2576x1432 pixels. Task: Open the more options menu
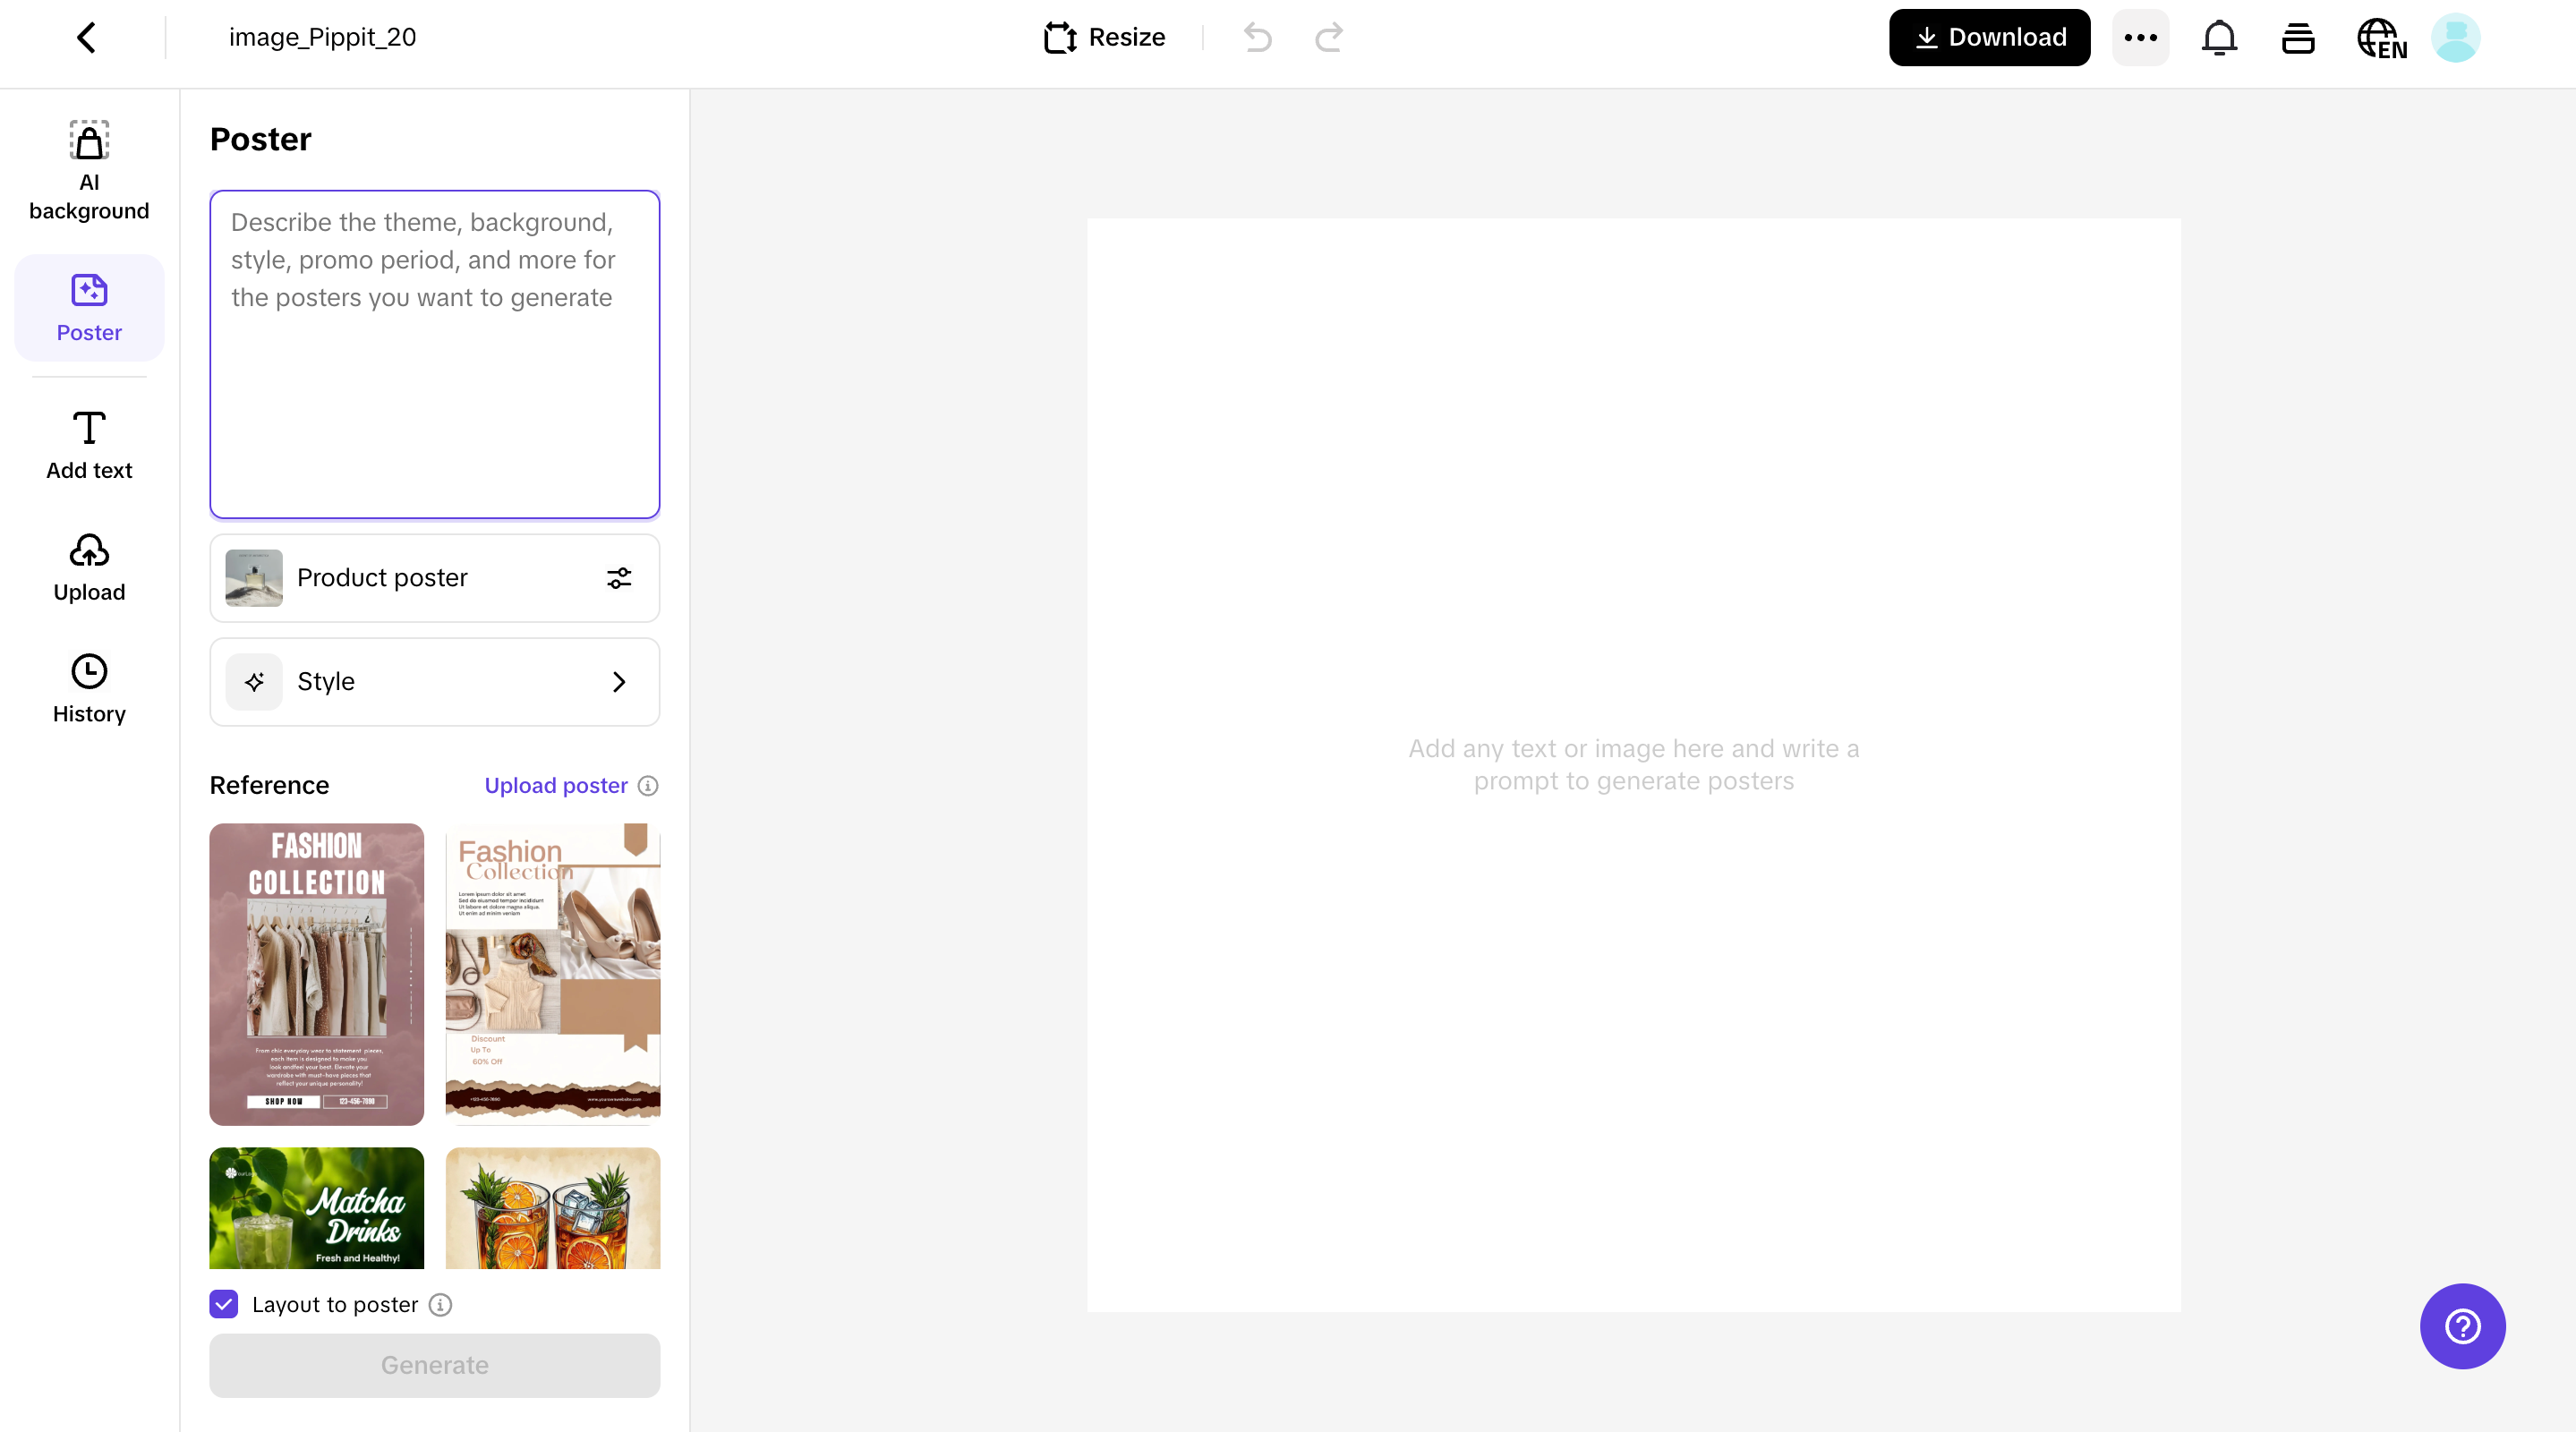point(2140,38)
